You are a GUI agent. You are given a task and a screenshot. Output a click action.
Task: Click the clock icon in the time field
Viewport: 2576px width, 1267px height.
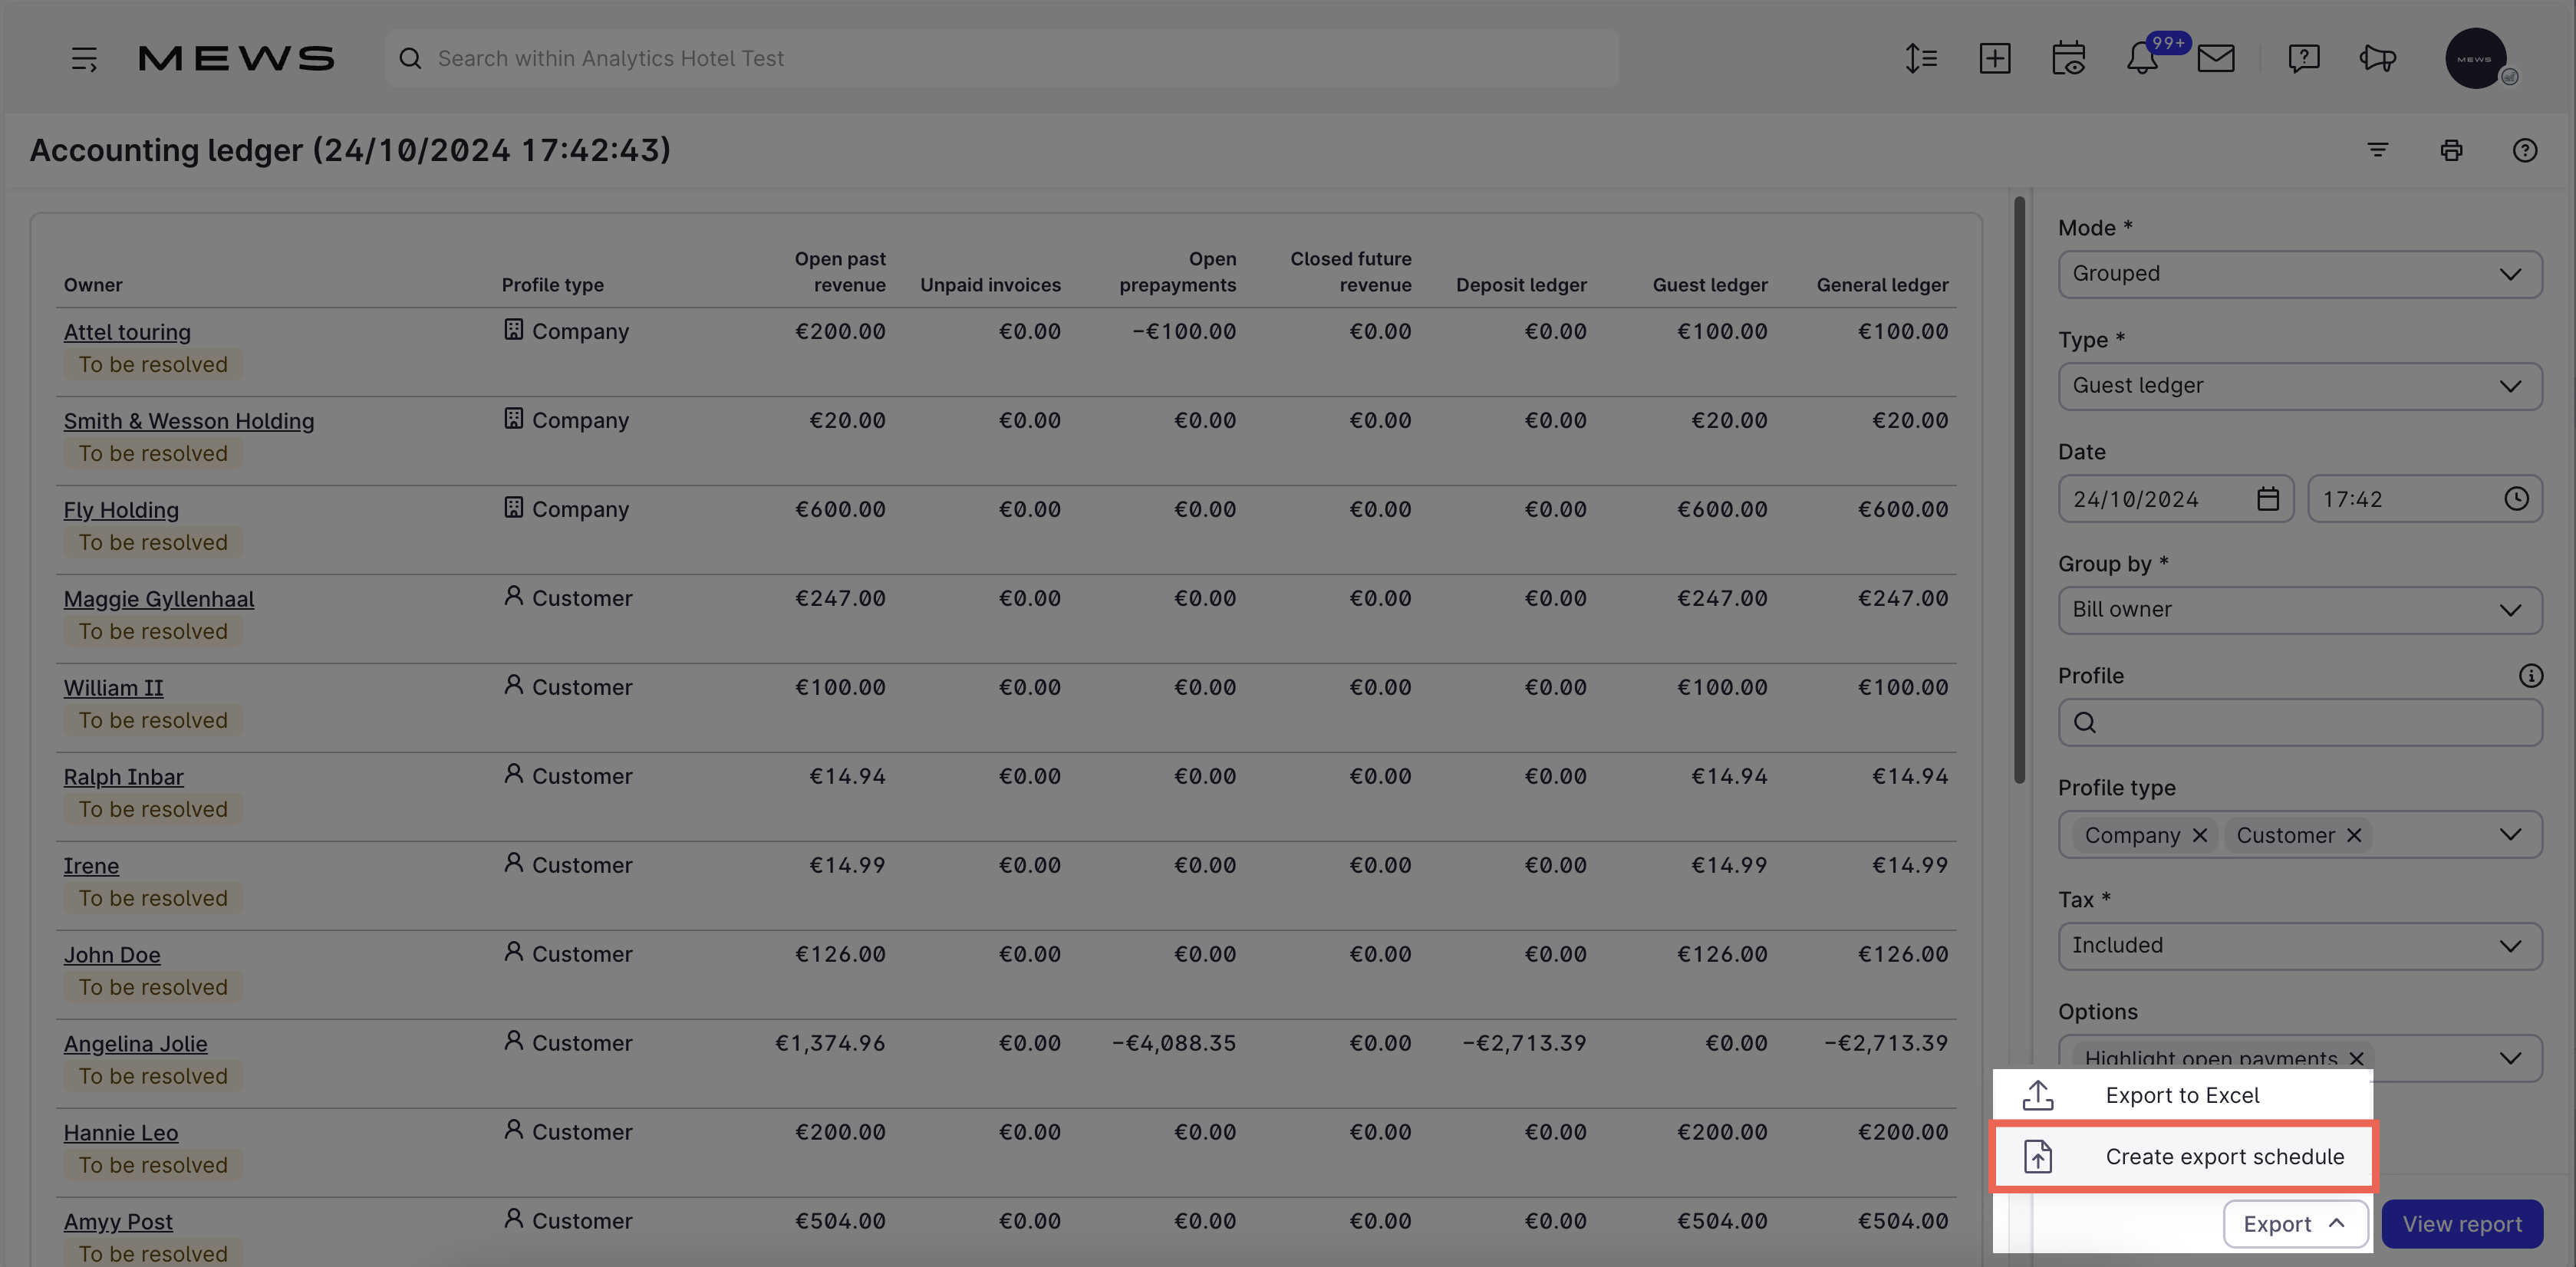tap(2518, 498)
